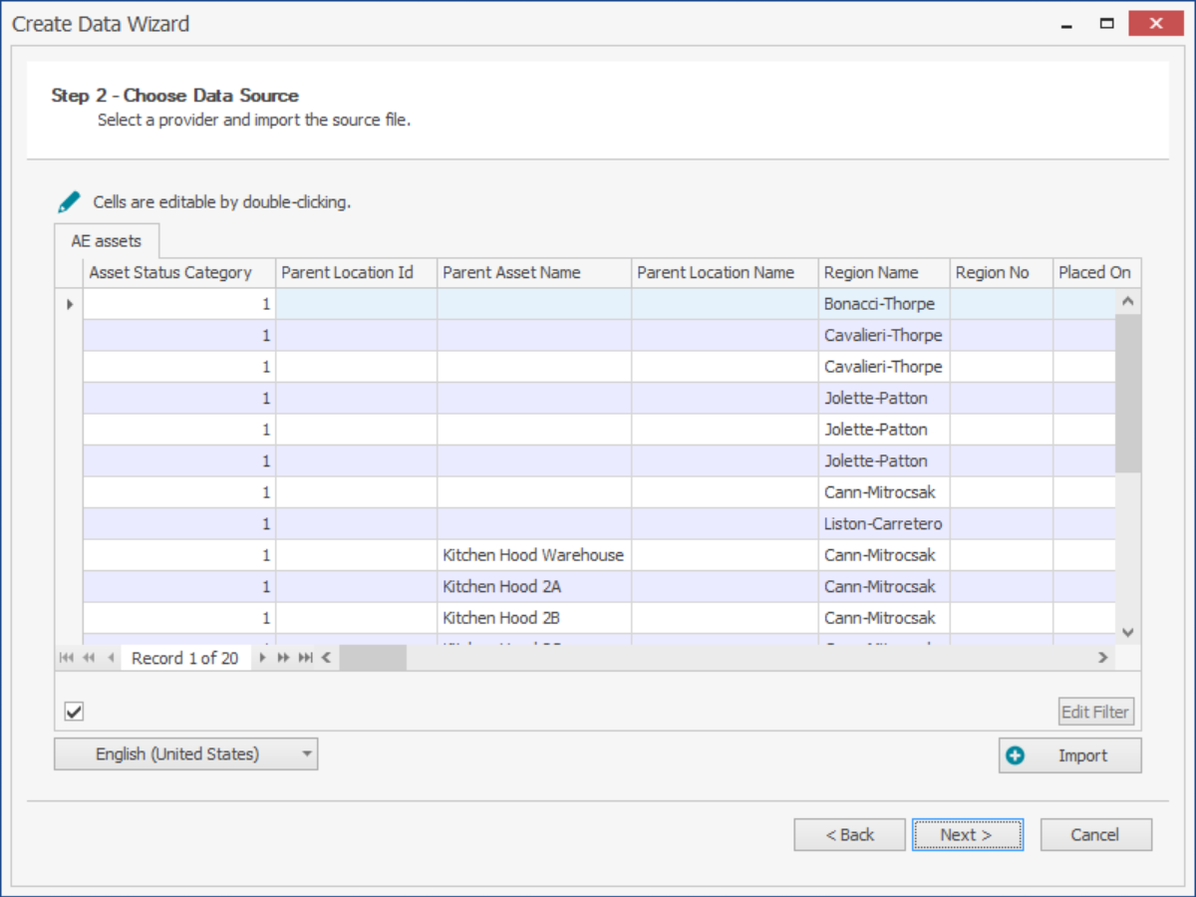Go back with the Back button
Viewport: 1196px width, 897px height.
tap(849, 835)
